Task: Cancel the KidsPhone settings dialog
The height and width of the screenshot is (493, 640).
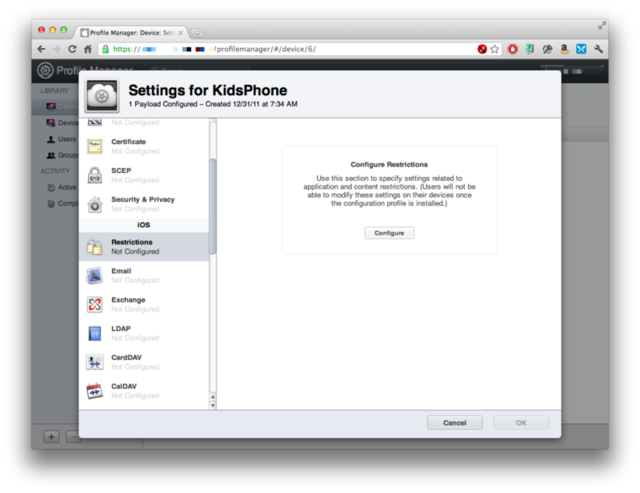Action: pos(455,423)
